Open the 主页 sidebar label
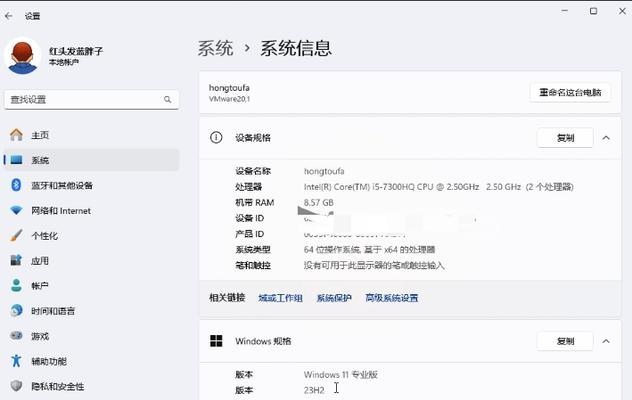Viewport: 632px width, 400px height. (40, 135)
